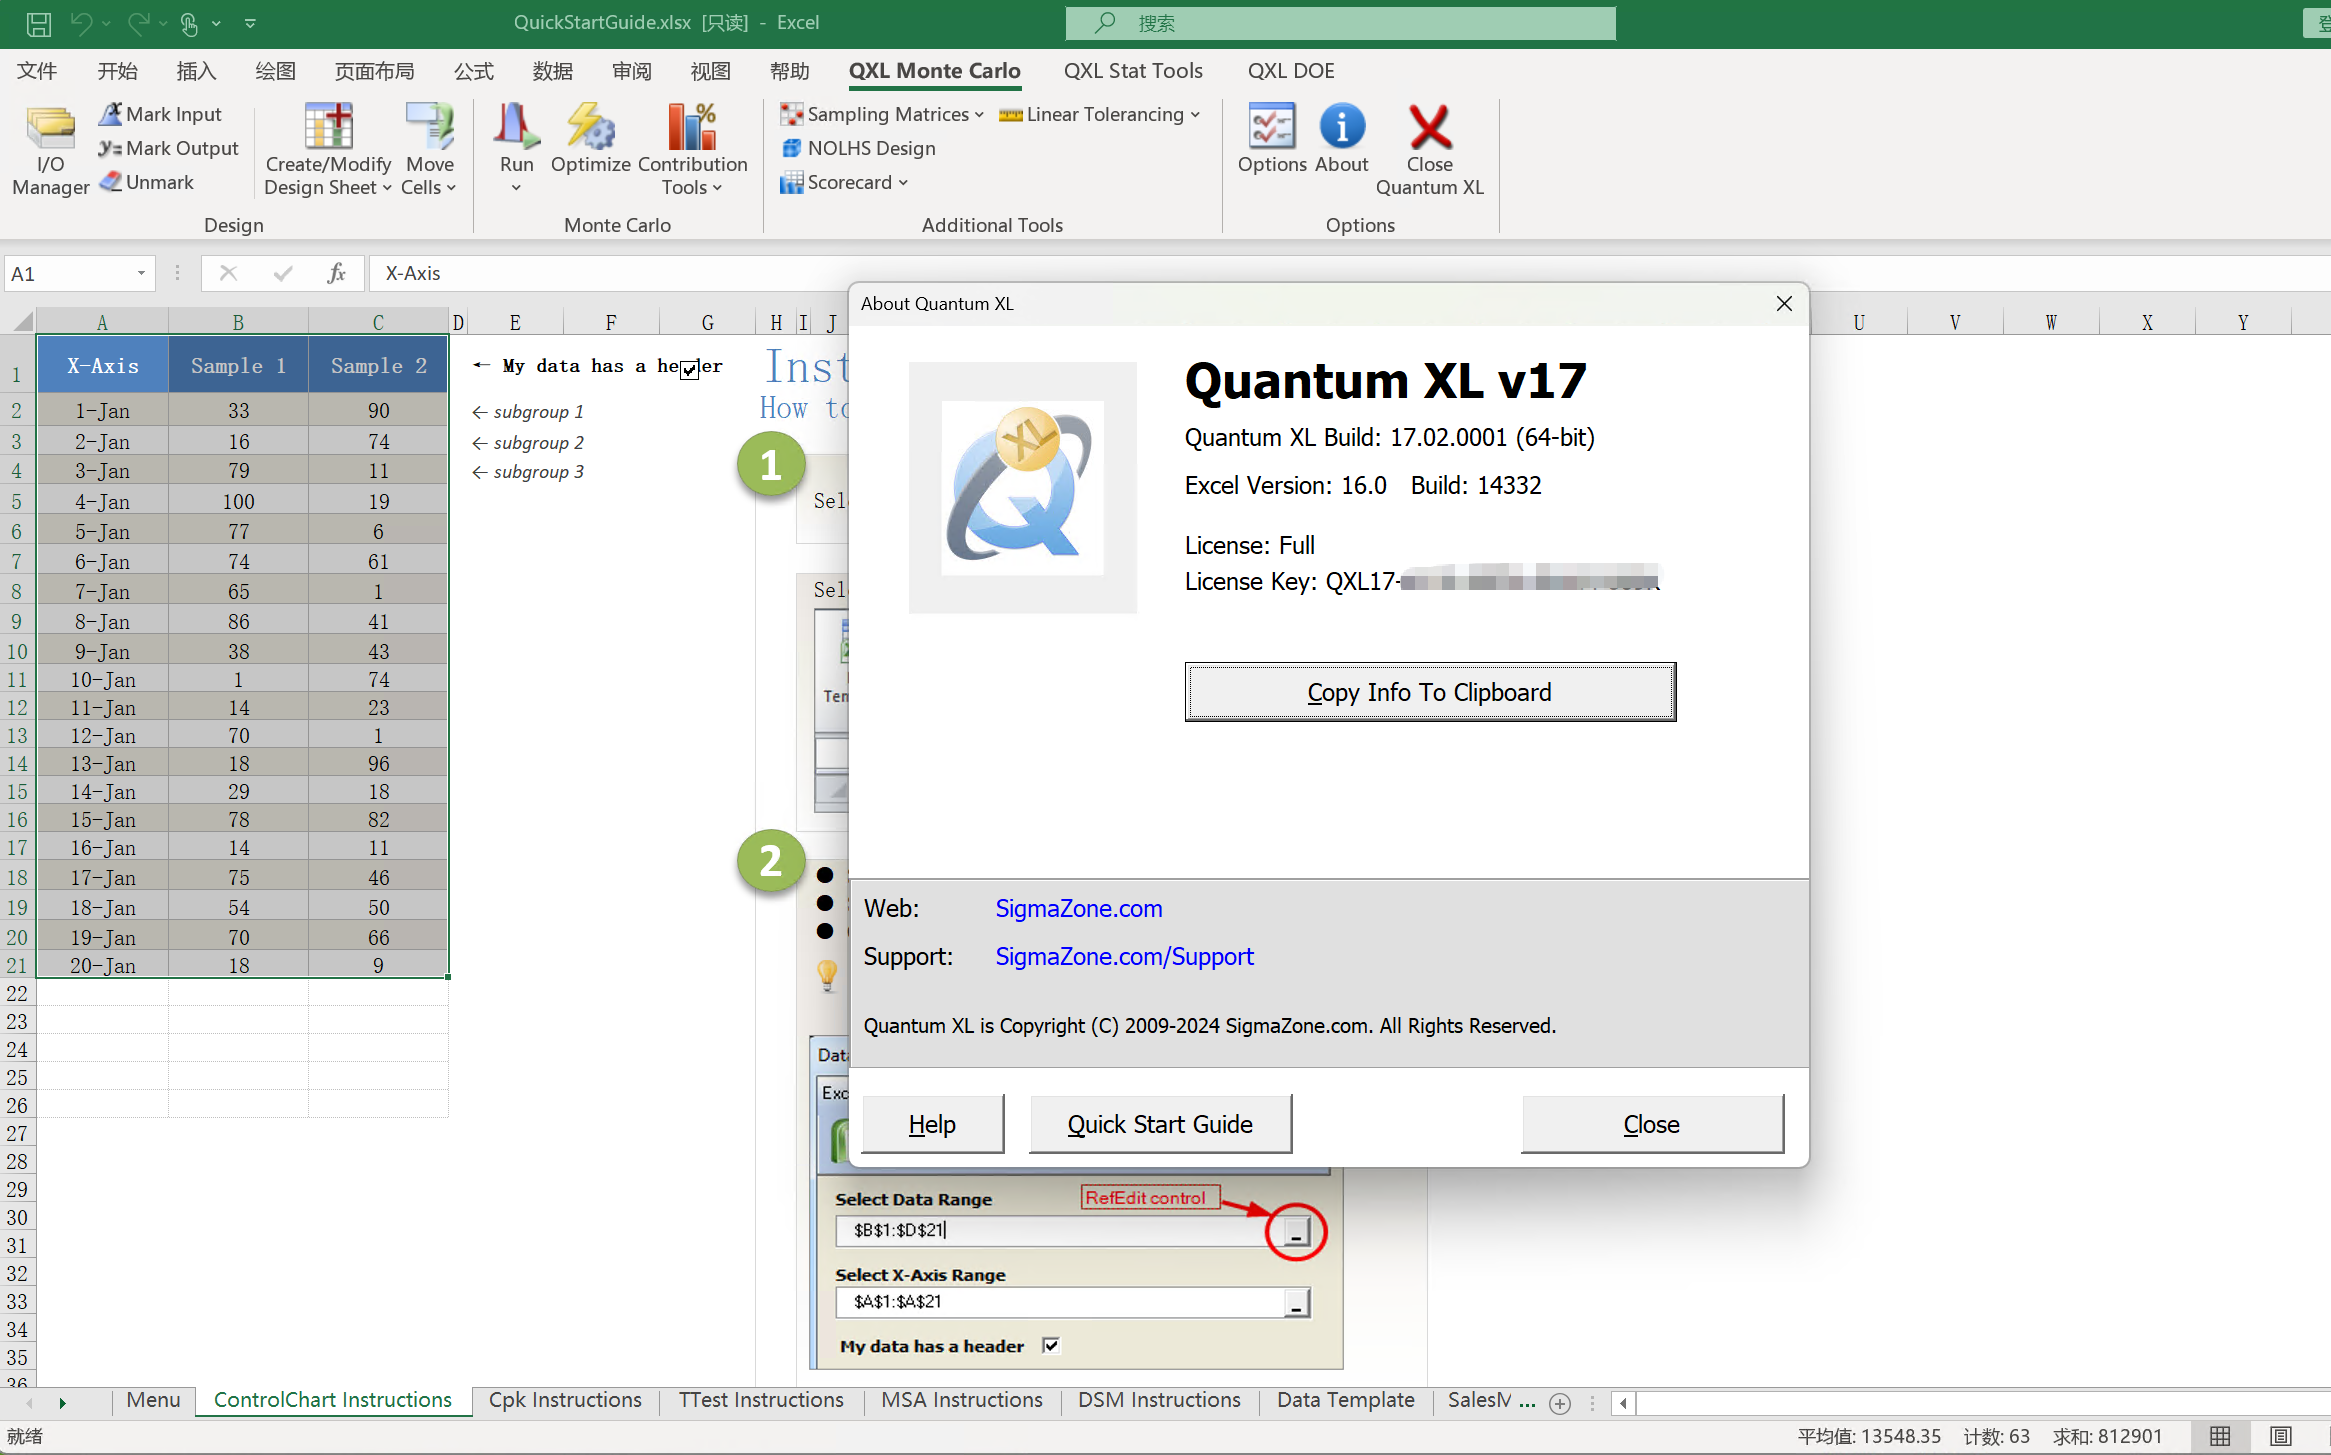Expand the Run dropdown arrow
The height and width of the screenshot is (1455, 2331).
516,188
